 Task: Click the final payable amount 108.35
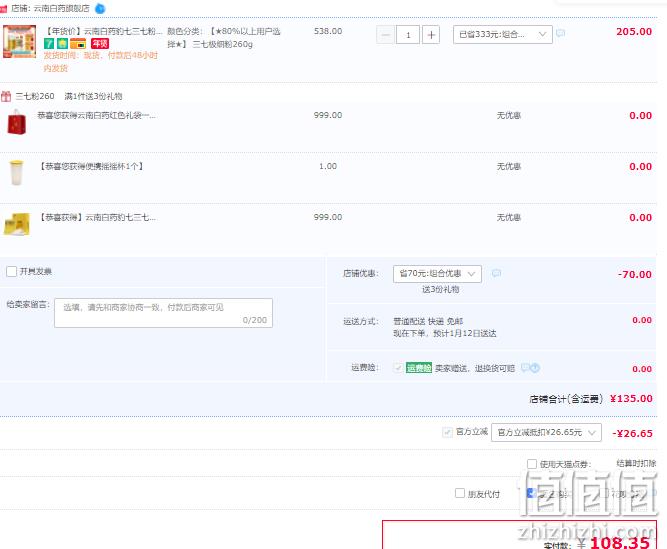tap(620, 542)
